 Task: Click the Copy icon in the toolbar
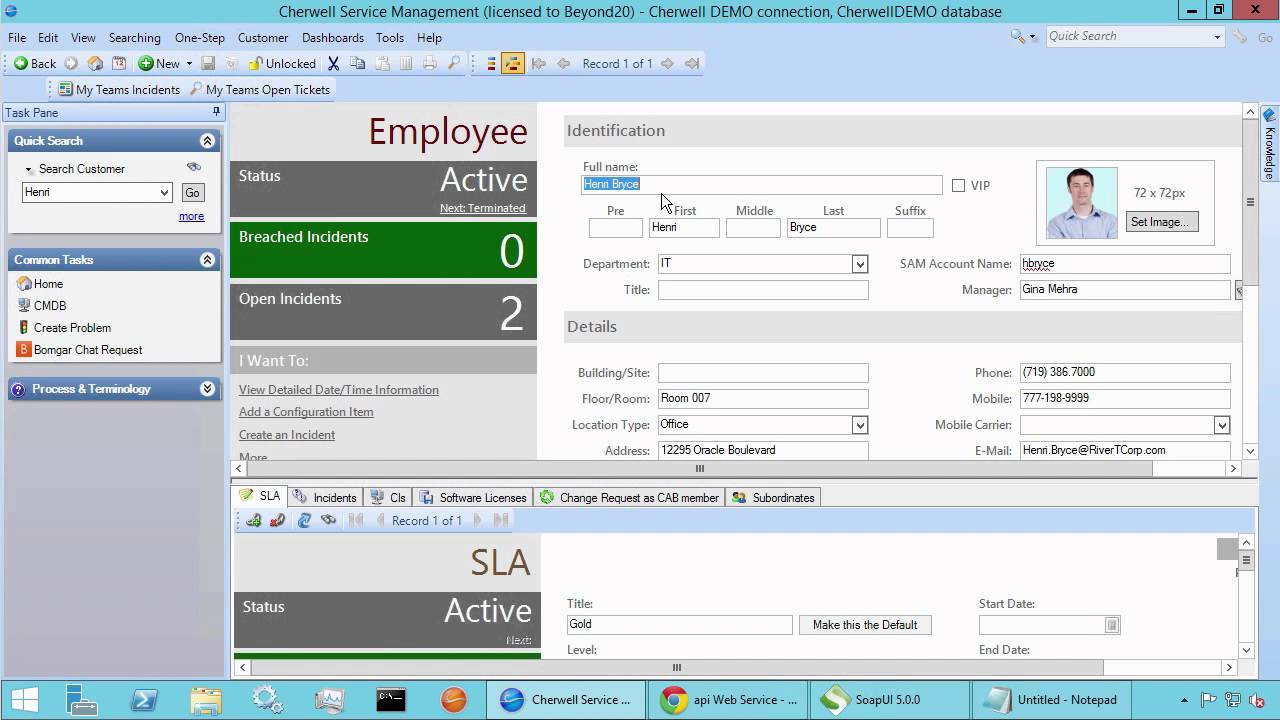pyautogui.click(x=358, y=63)
